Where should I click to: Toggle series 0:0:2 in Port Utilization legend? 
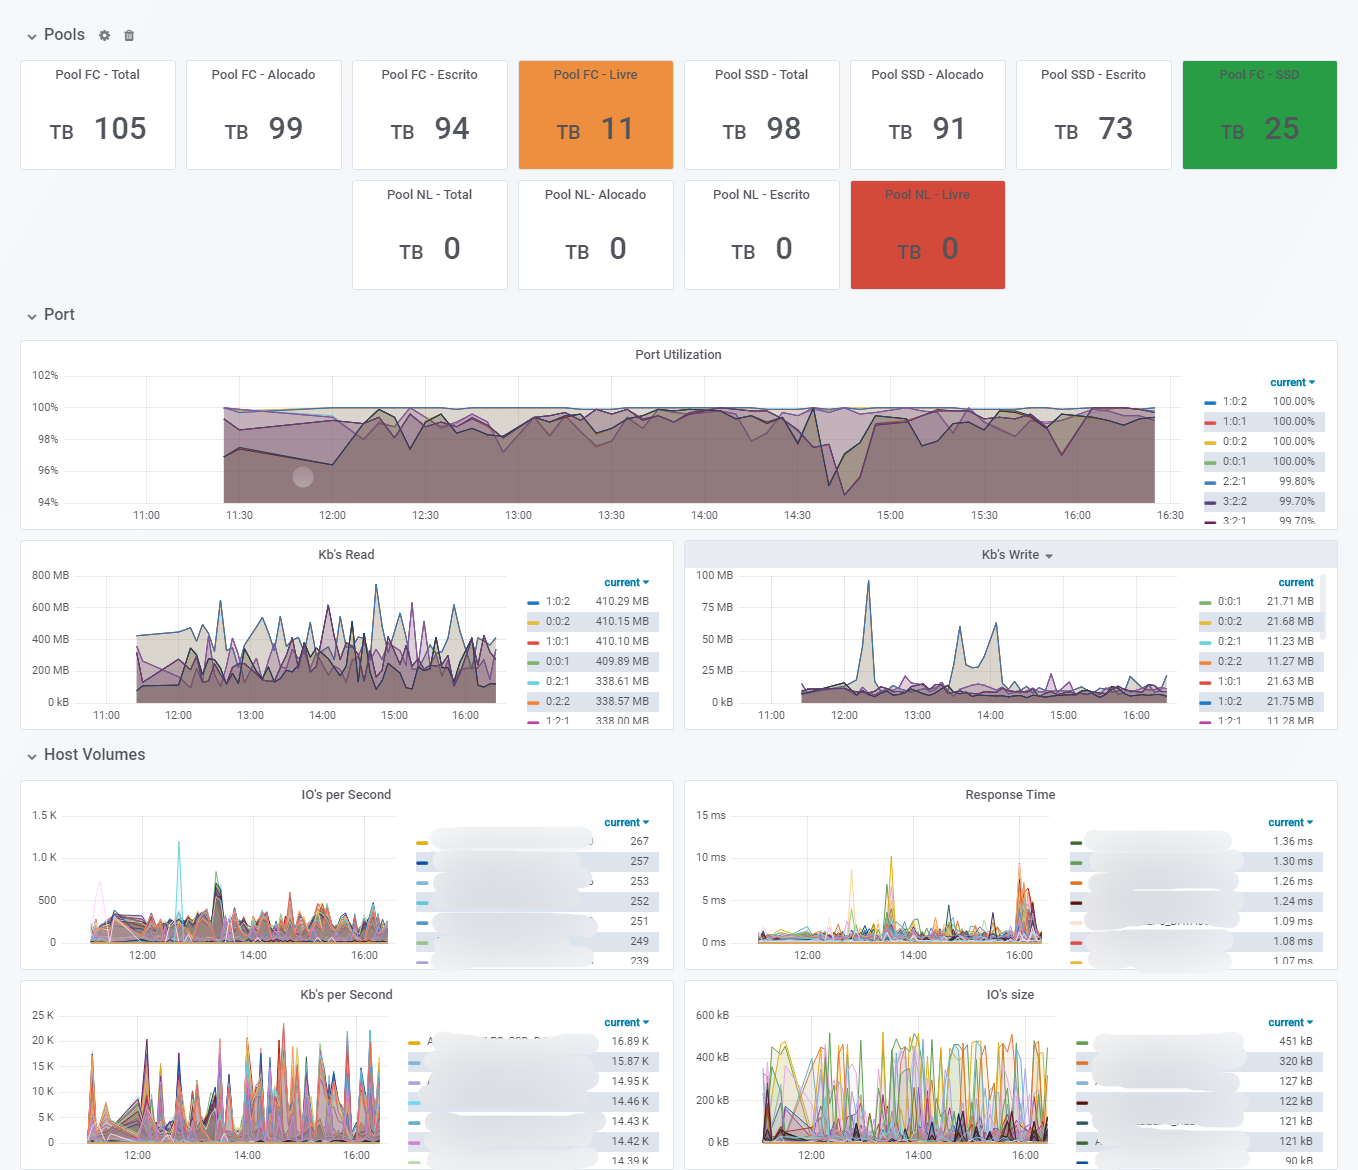(x=1235, y=442)
